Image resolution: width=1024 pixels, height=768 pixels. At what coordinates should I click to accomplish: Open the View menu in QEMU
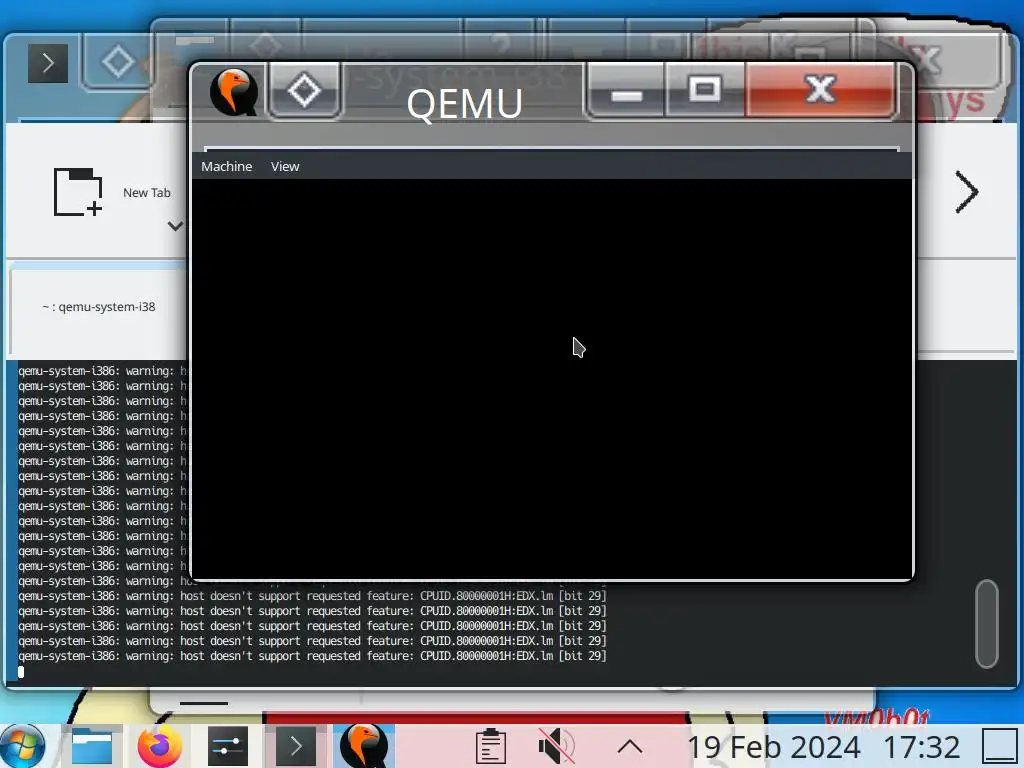(x=285, y=167)
